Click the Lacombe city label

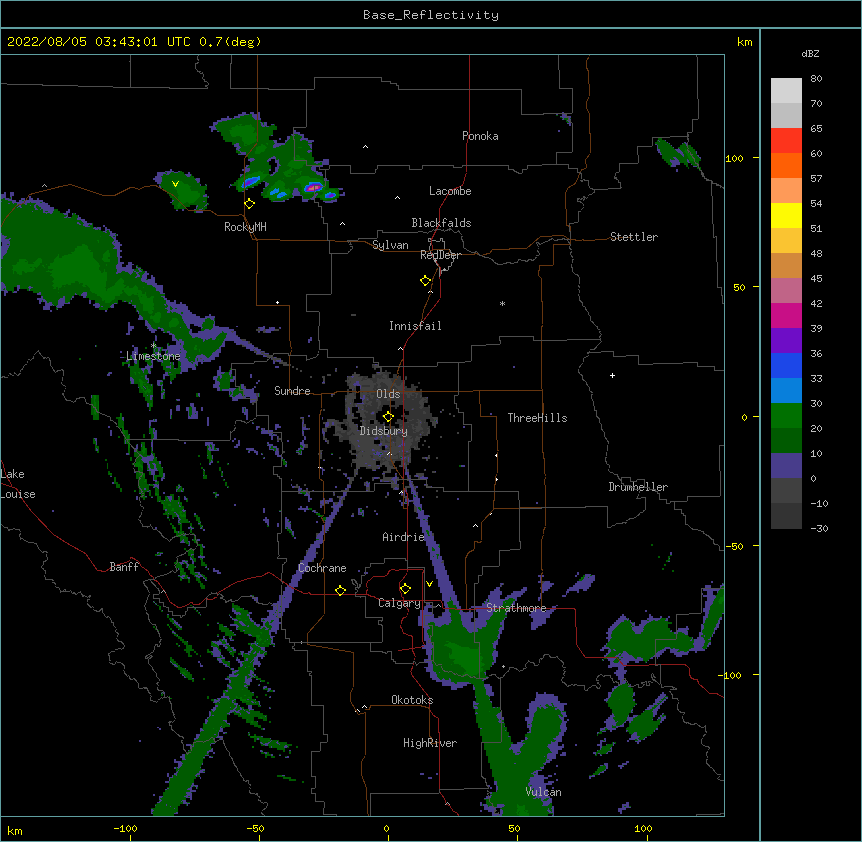coord(450,191)
